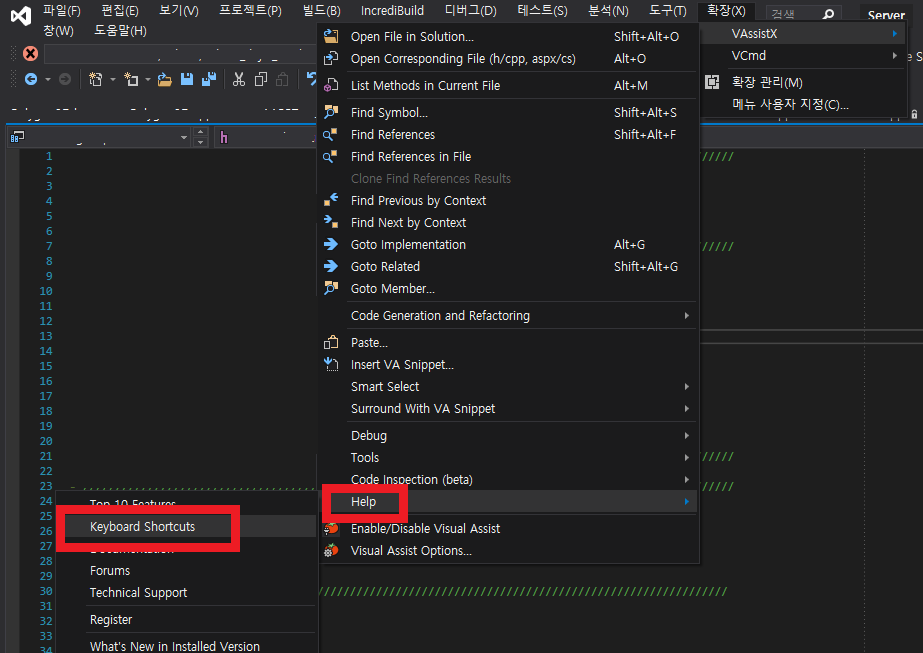Click the toolbar Paste clipboard icon
Screen dimensions: 923x653
click(x=283, y=79)
